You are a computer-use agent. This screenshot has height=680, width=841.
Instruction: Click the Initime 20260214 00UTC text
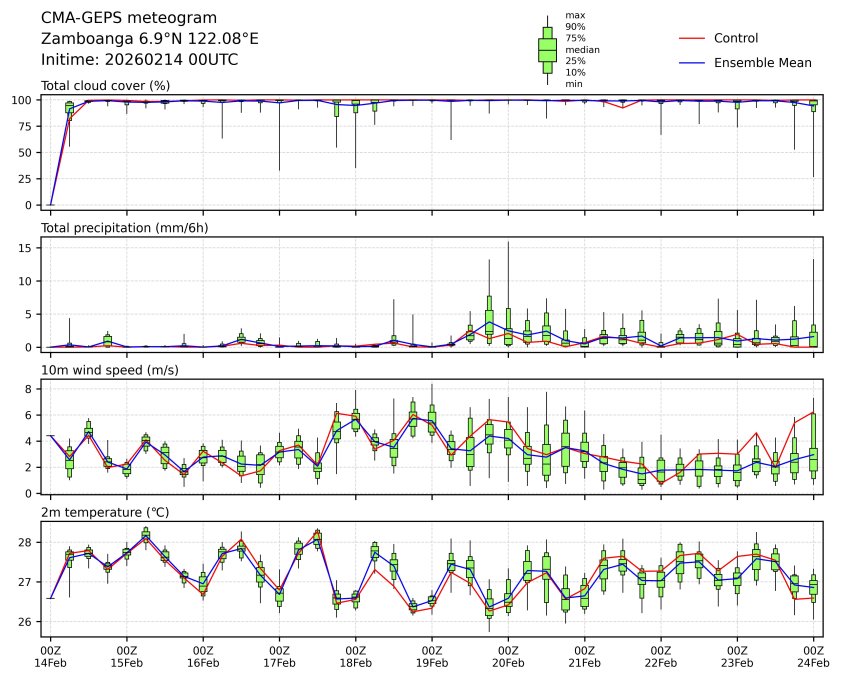[139, 60]
